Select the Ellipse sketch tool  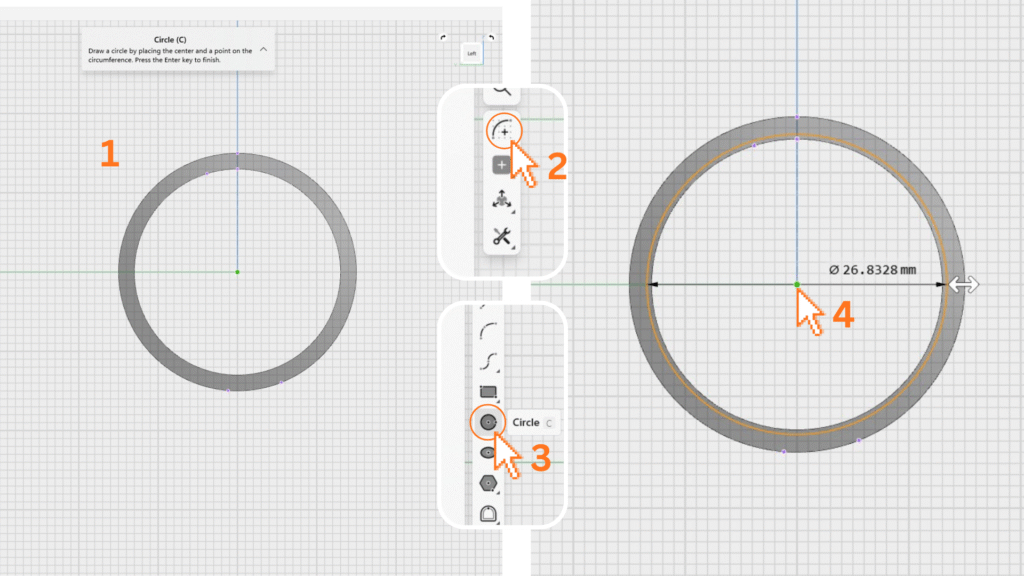click(489, 452)
